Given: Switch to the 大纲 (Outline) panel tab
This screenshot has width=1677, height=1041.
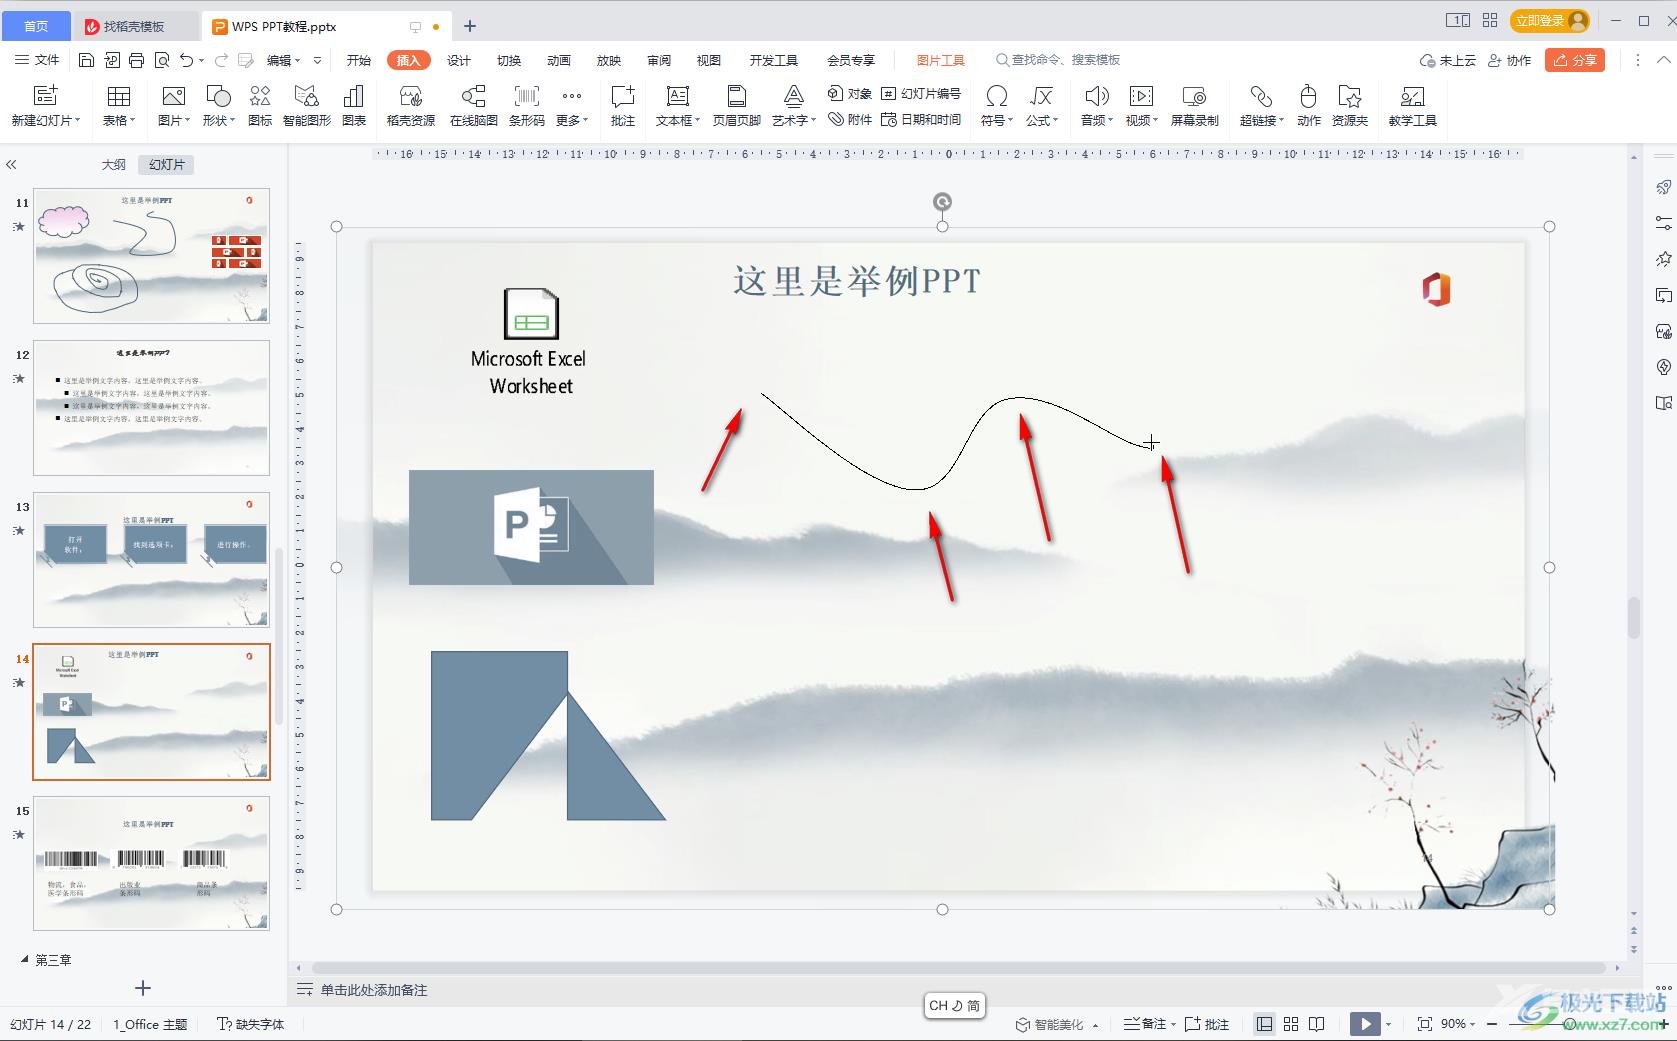Looking at the screenshot, I should pyautogui.click(x=114, y=165).
